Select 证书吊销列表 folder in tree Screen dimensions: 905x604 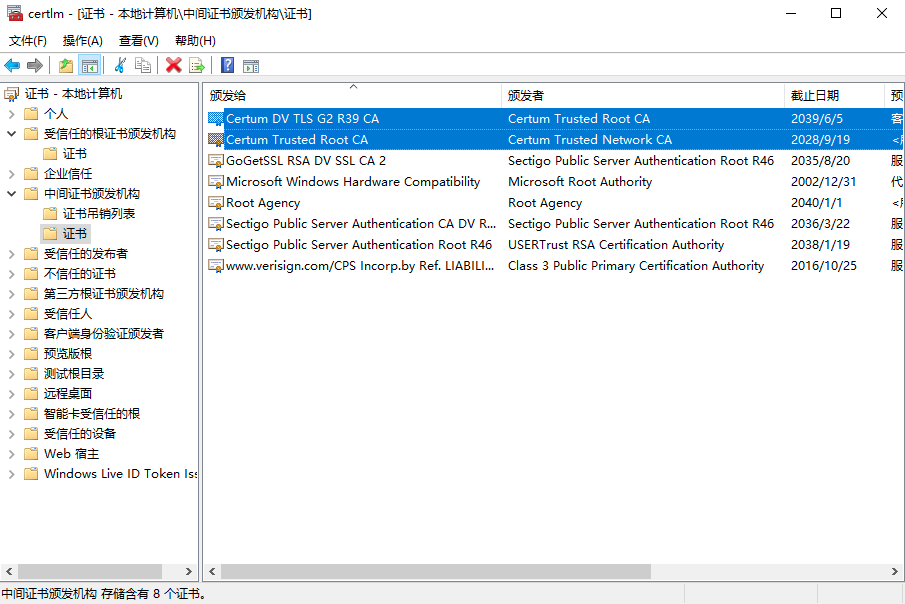[x=98, y=214]
